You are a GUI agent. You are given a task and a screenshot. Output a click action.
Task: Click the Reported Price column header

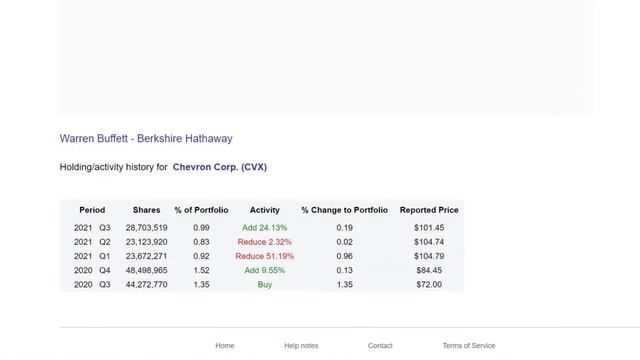[429, 210]
